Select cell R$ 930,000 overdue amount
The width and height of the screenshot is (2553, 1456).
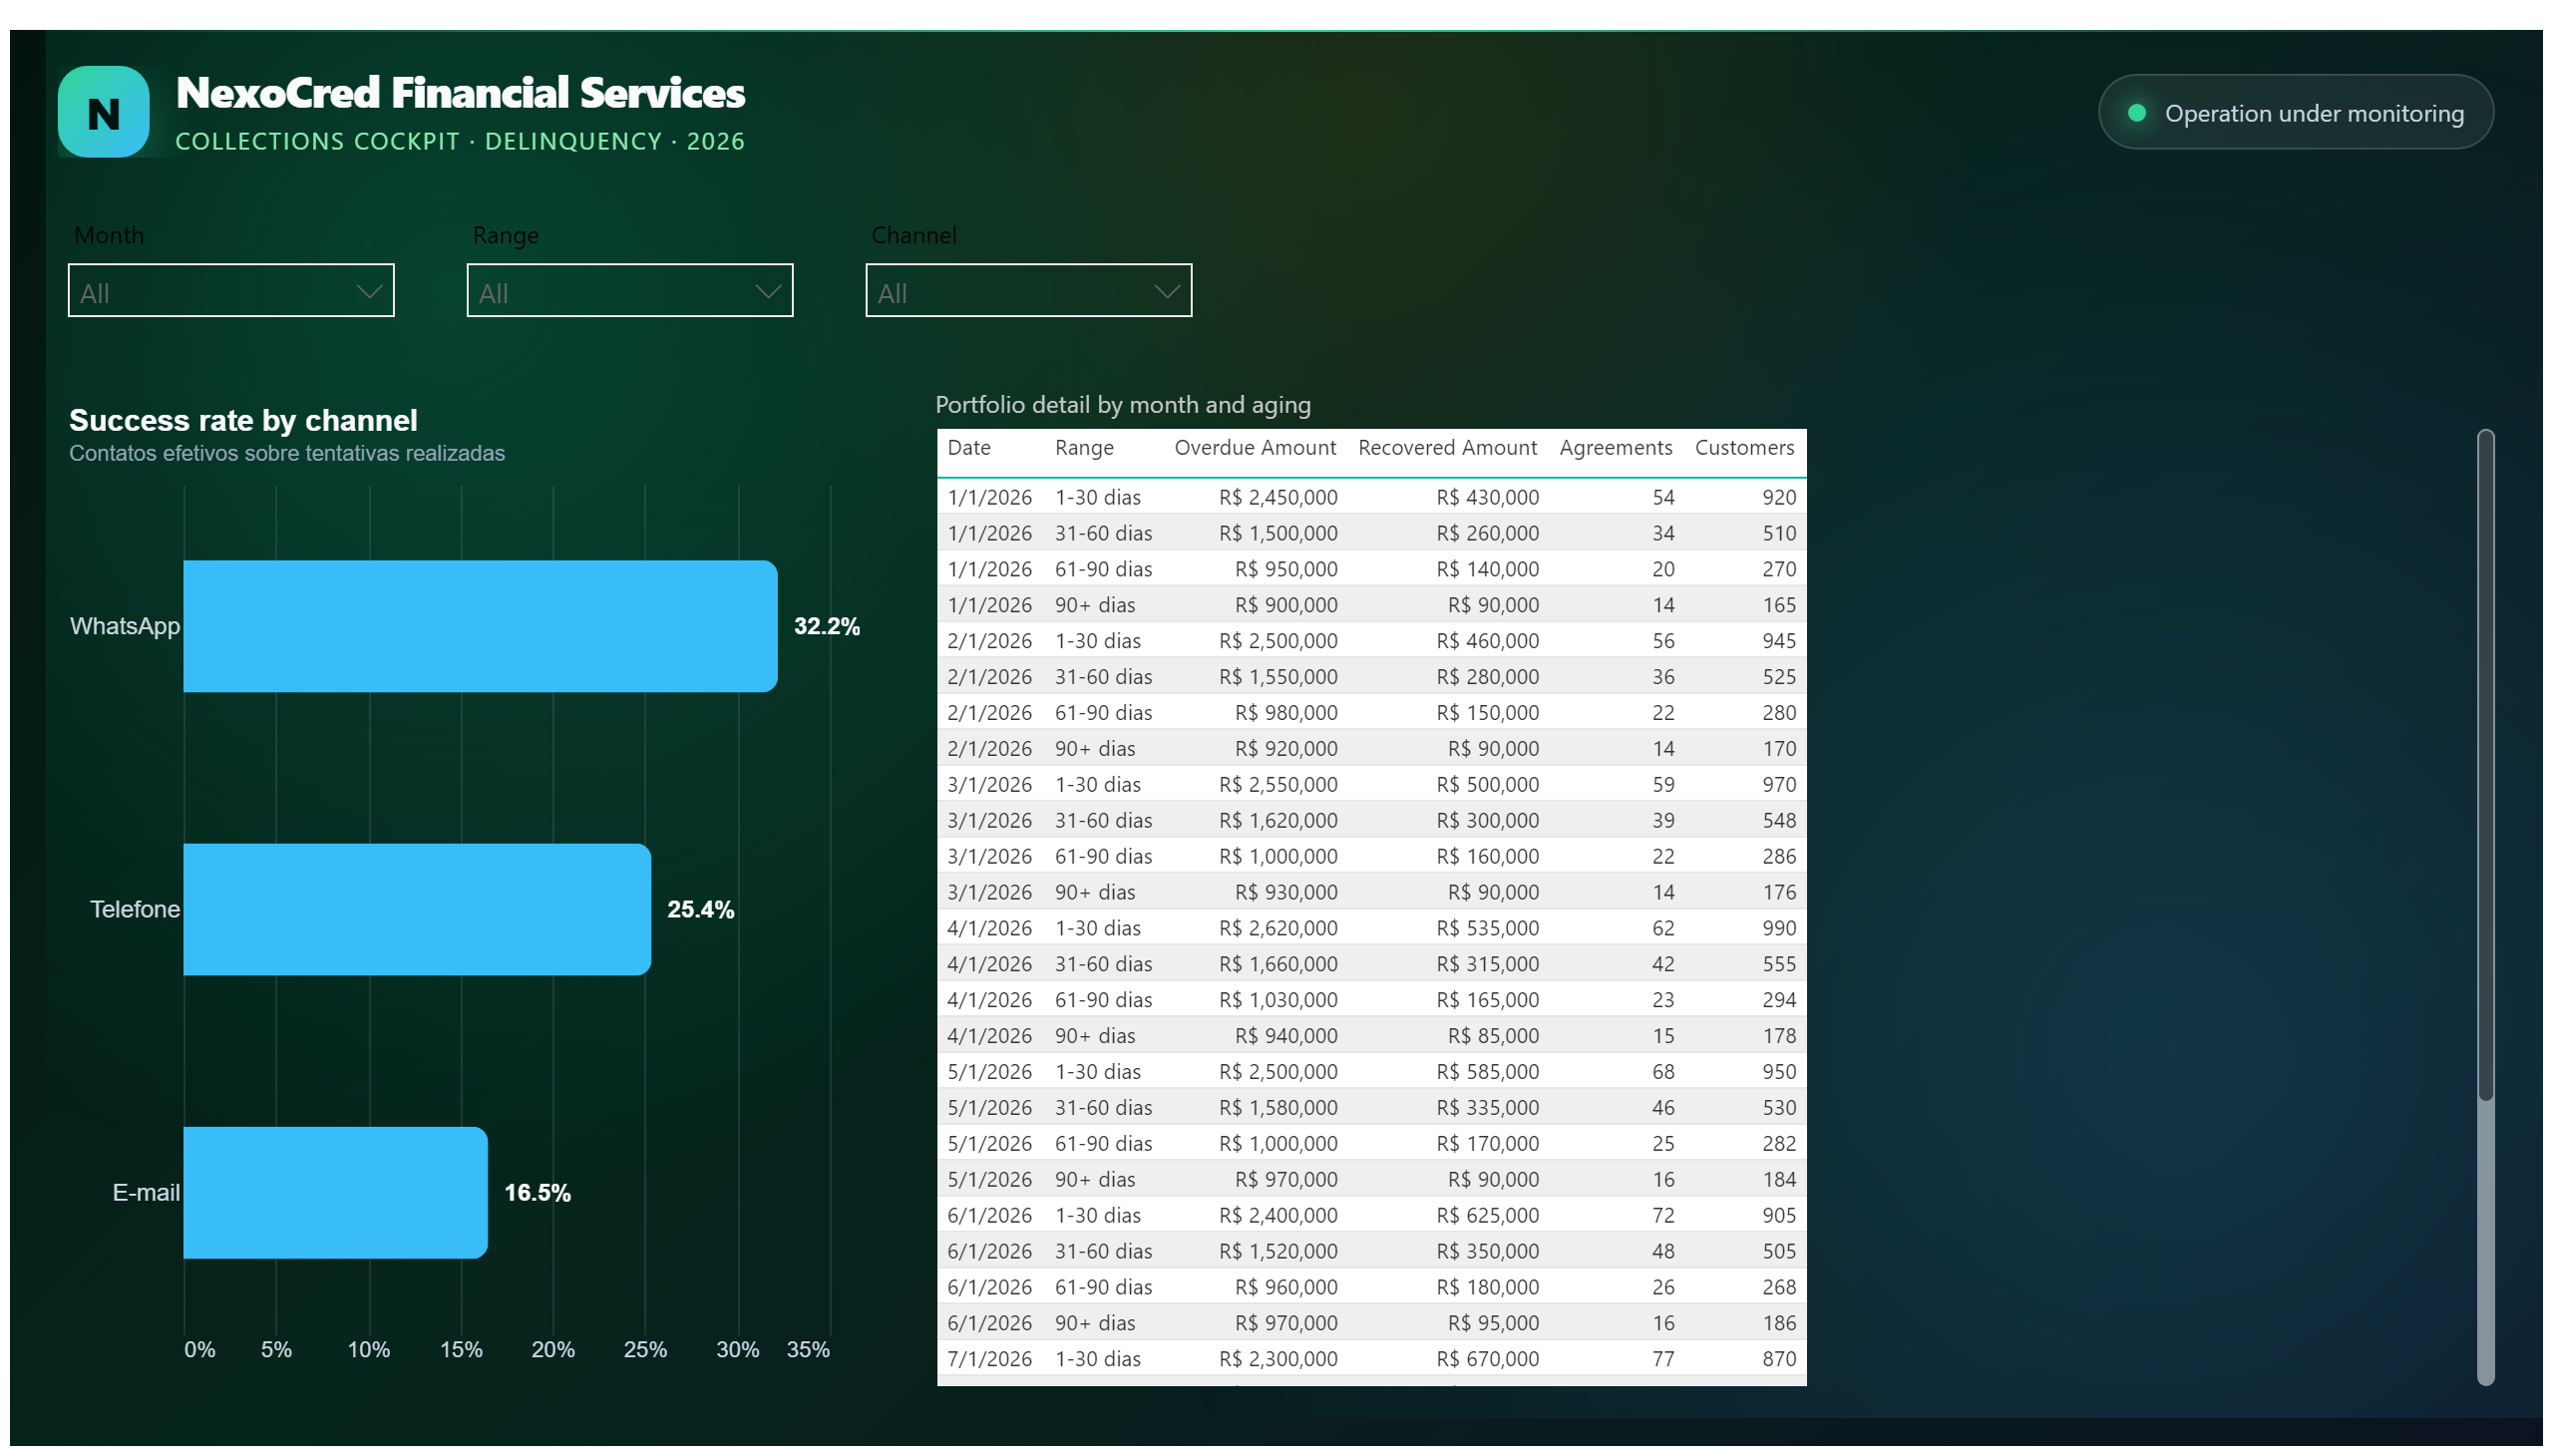(x=1285, y=892)
